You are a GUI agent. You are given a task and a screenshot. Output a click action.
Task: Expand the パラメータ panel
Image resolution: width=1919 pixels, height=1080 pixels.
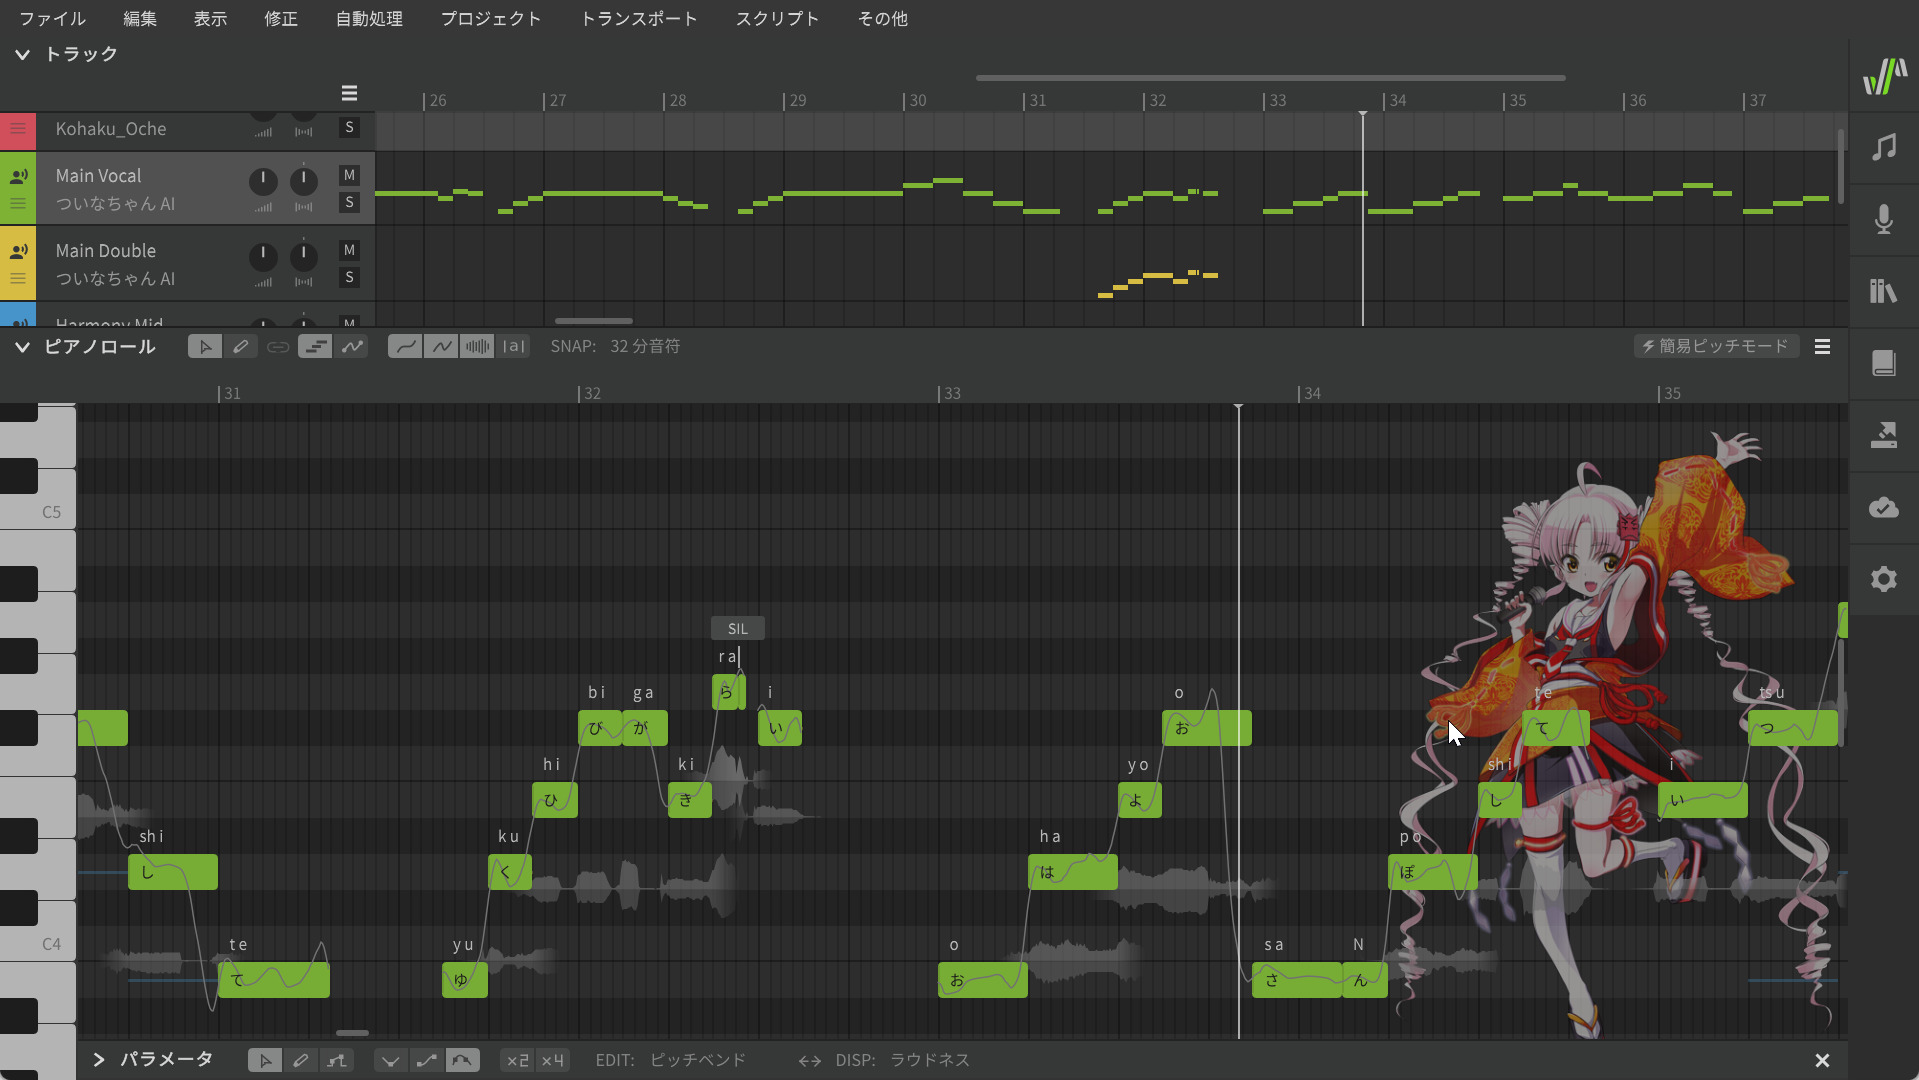(99, 1060)
